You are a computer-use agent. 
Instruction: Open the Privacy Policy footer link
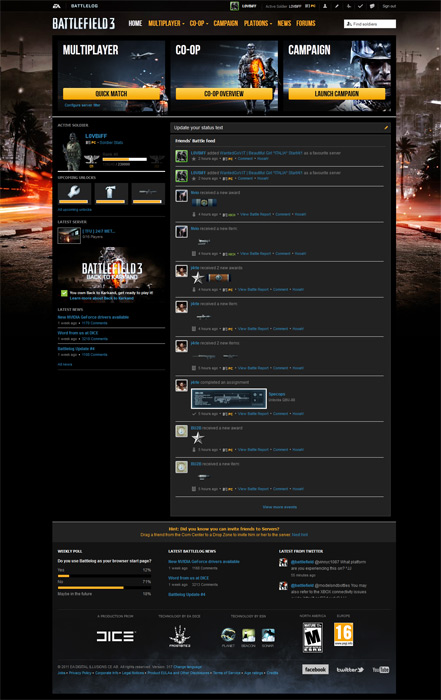(x=80, y=672)
